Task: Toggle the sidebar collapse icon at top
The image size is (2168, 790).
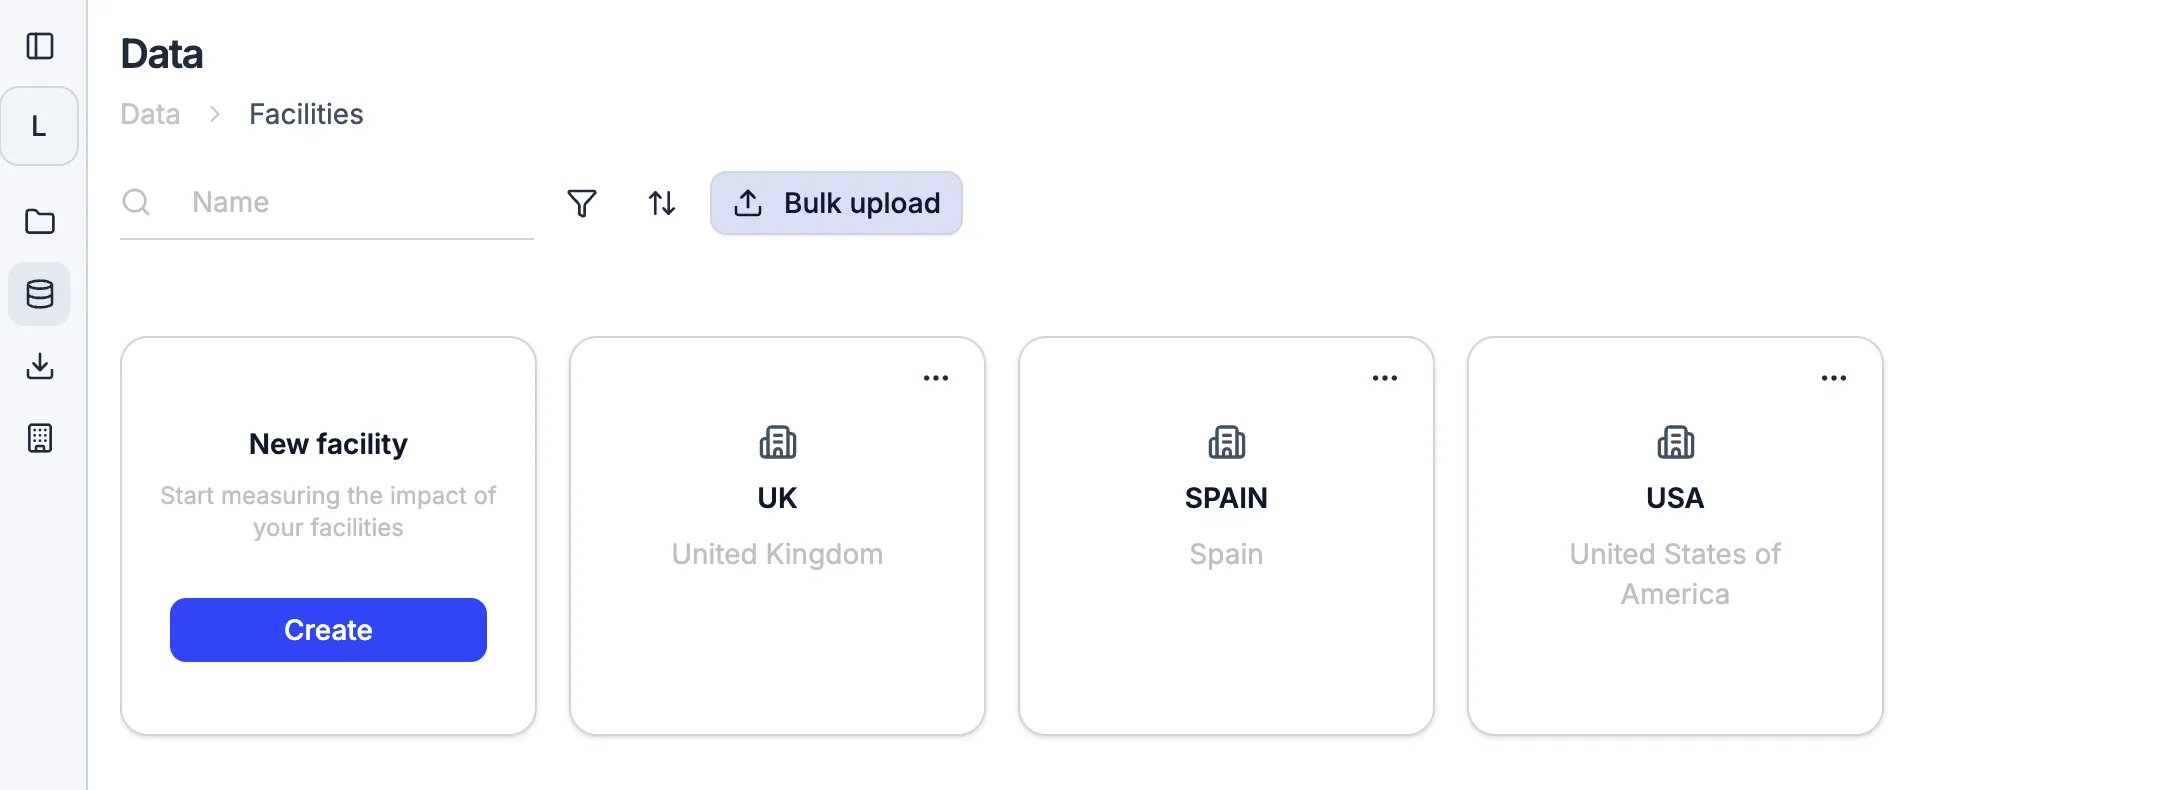Action: click(40, 46)
